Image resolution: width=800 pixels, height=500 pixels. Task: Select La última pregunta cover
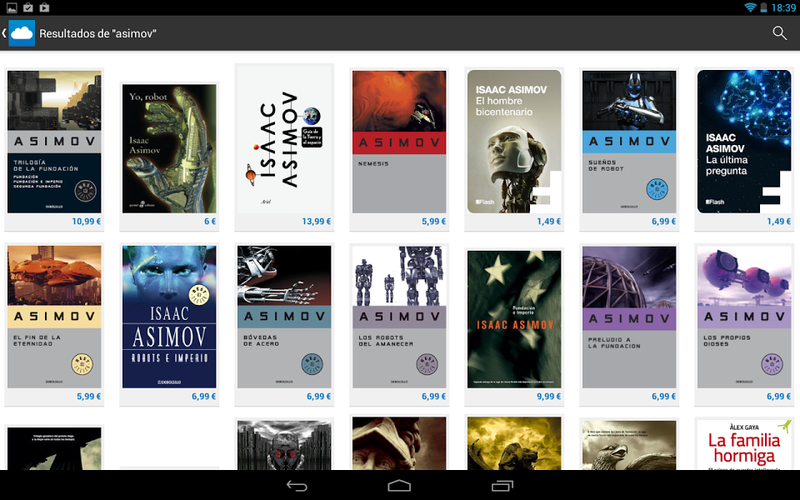coord(744,142)
